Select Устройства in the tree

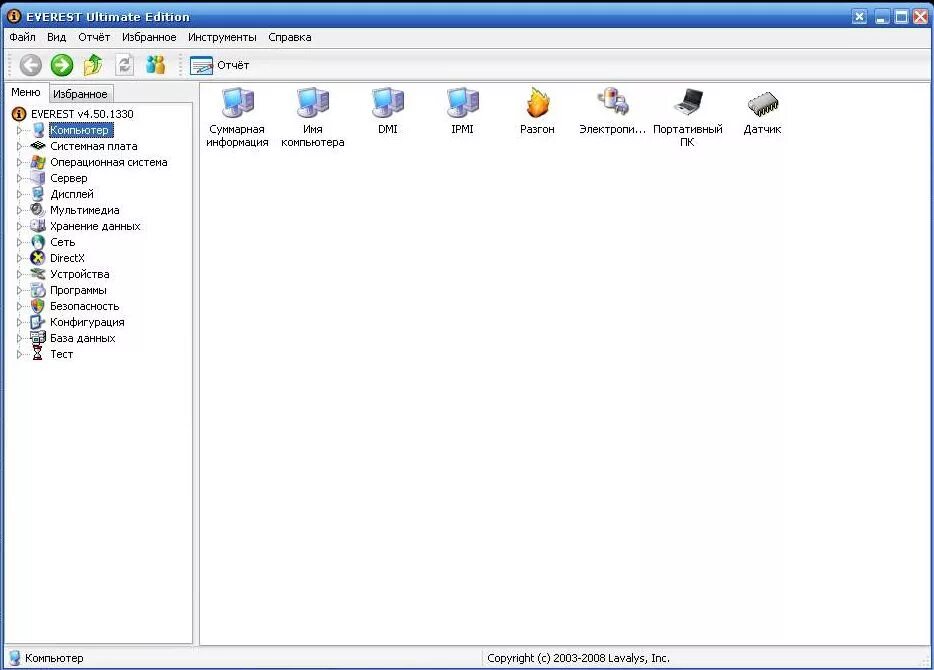80,275
